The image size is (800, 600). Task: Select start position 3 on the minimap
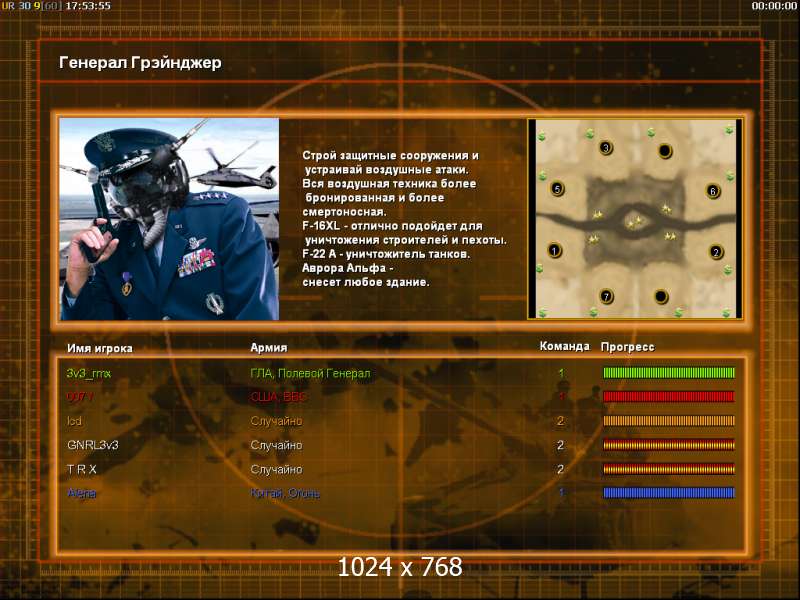pyautogui.click(x=606, y=148)
